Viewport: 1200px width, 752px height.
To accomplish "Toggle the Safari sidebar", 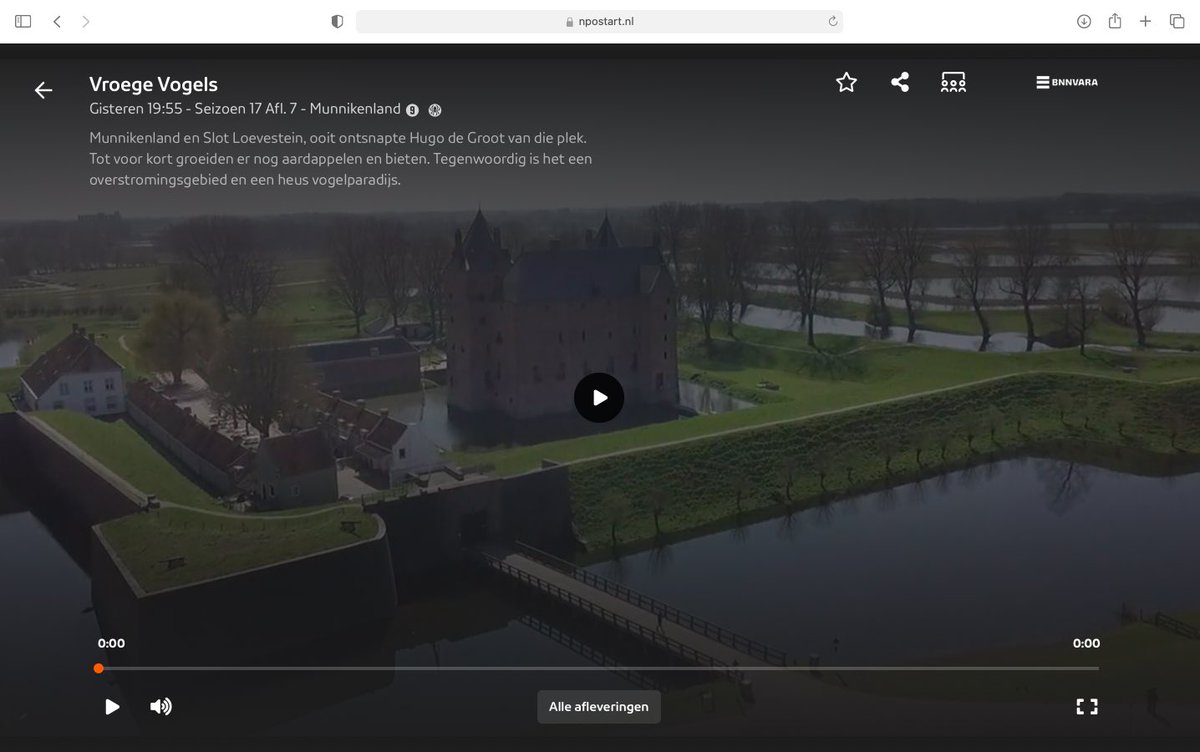I will tap(22, 20).
